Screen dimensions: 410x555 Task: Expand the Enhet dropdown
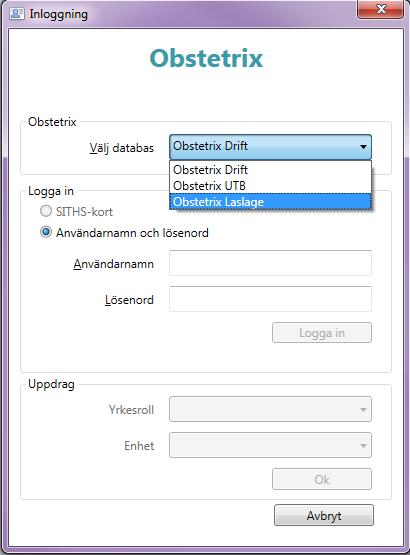[271, 445]
